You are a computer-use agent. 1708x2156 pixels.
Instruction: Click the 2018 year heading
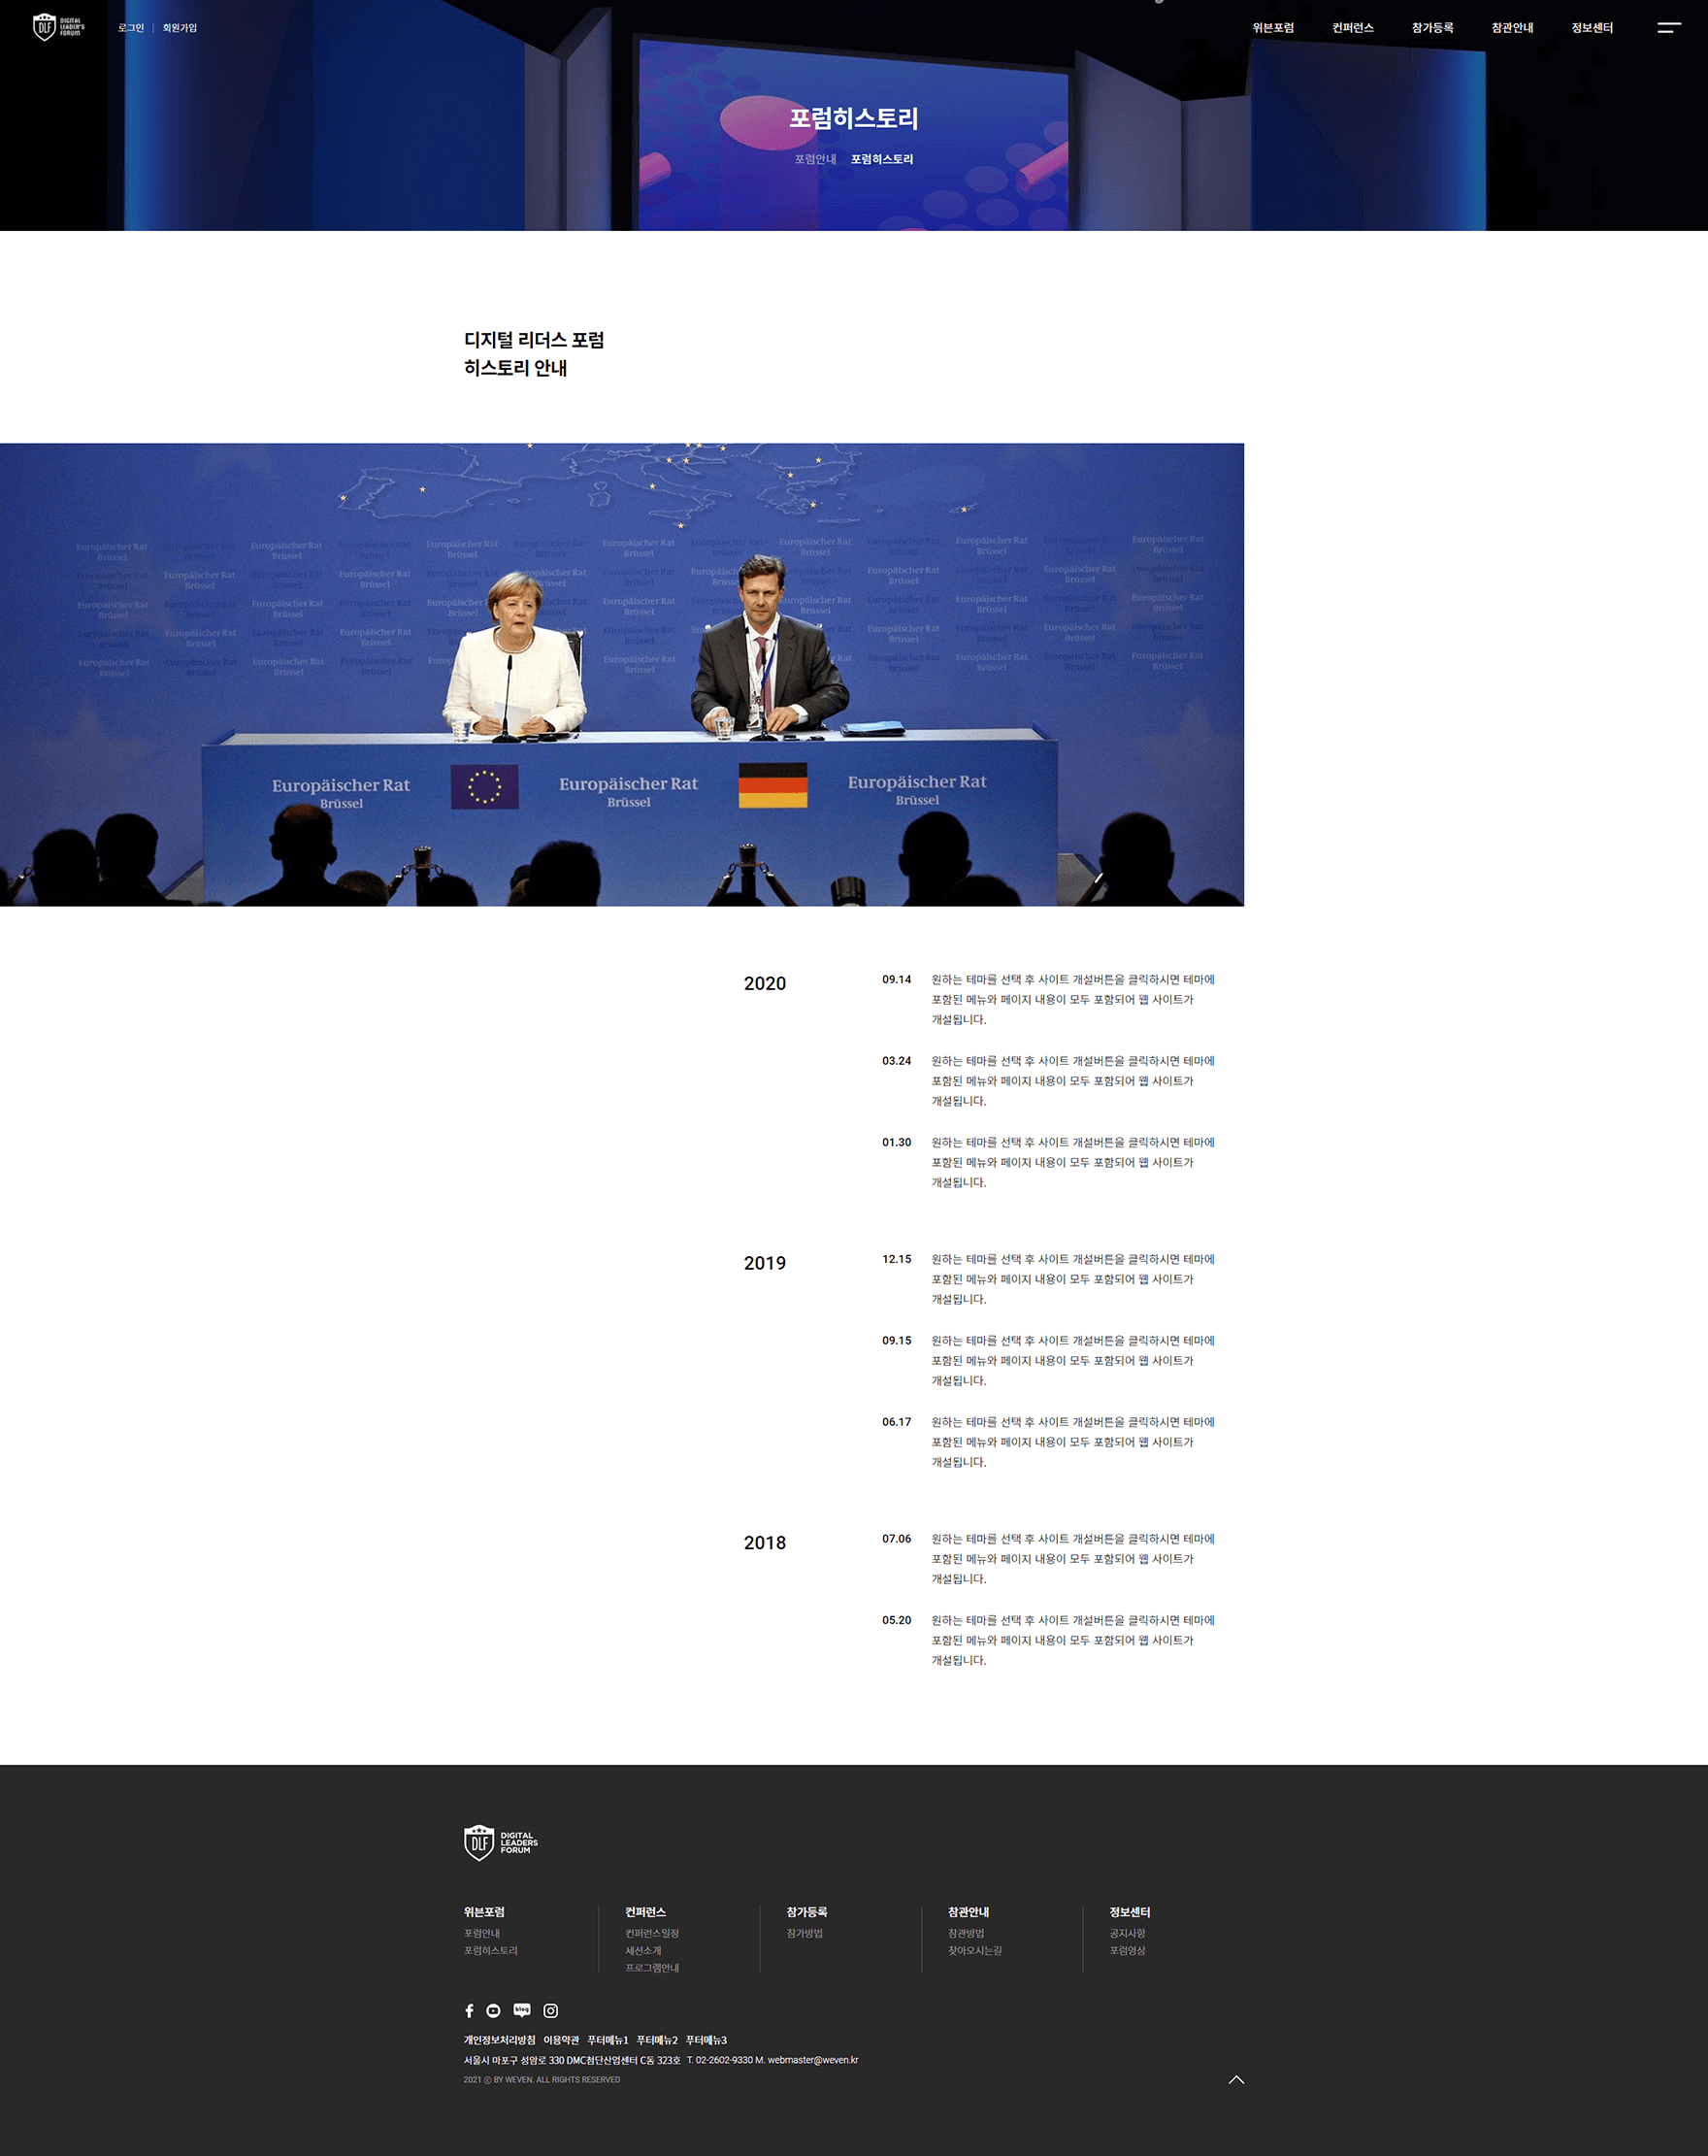click(x=765, y=1543)
